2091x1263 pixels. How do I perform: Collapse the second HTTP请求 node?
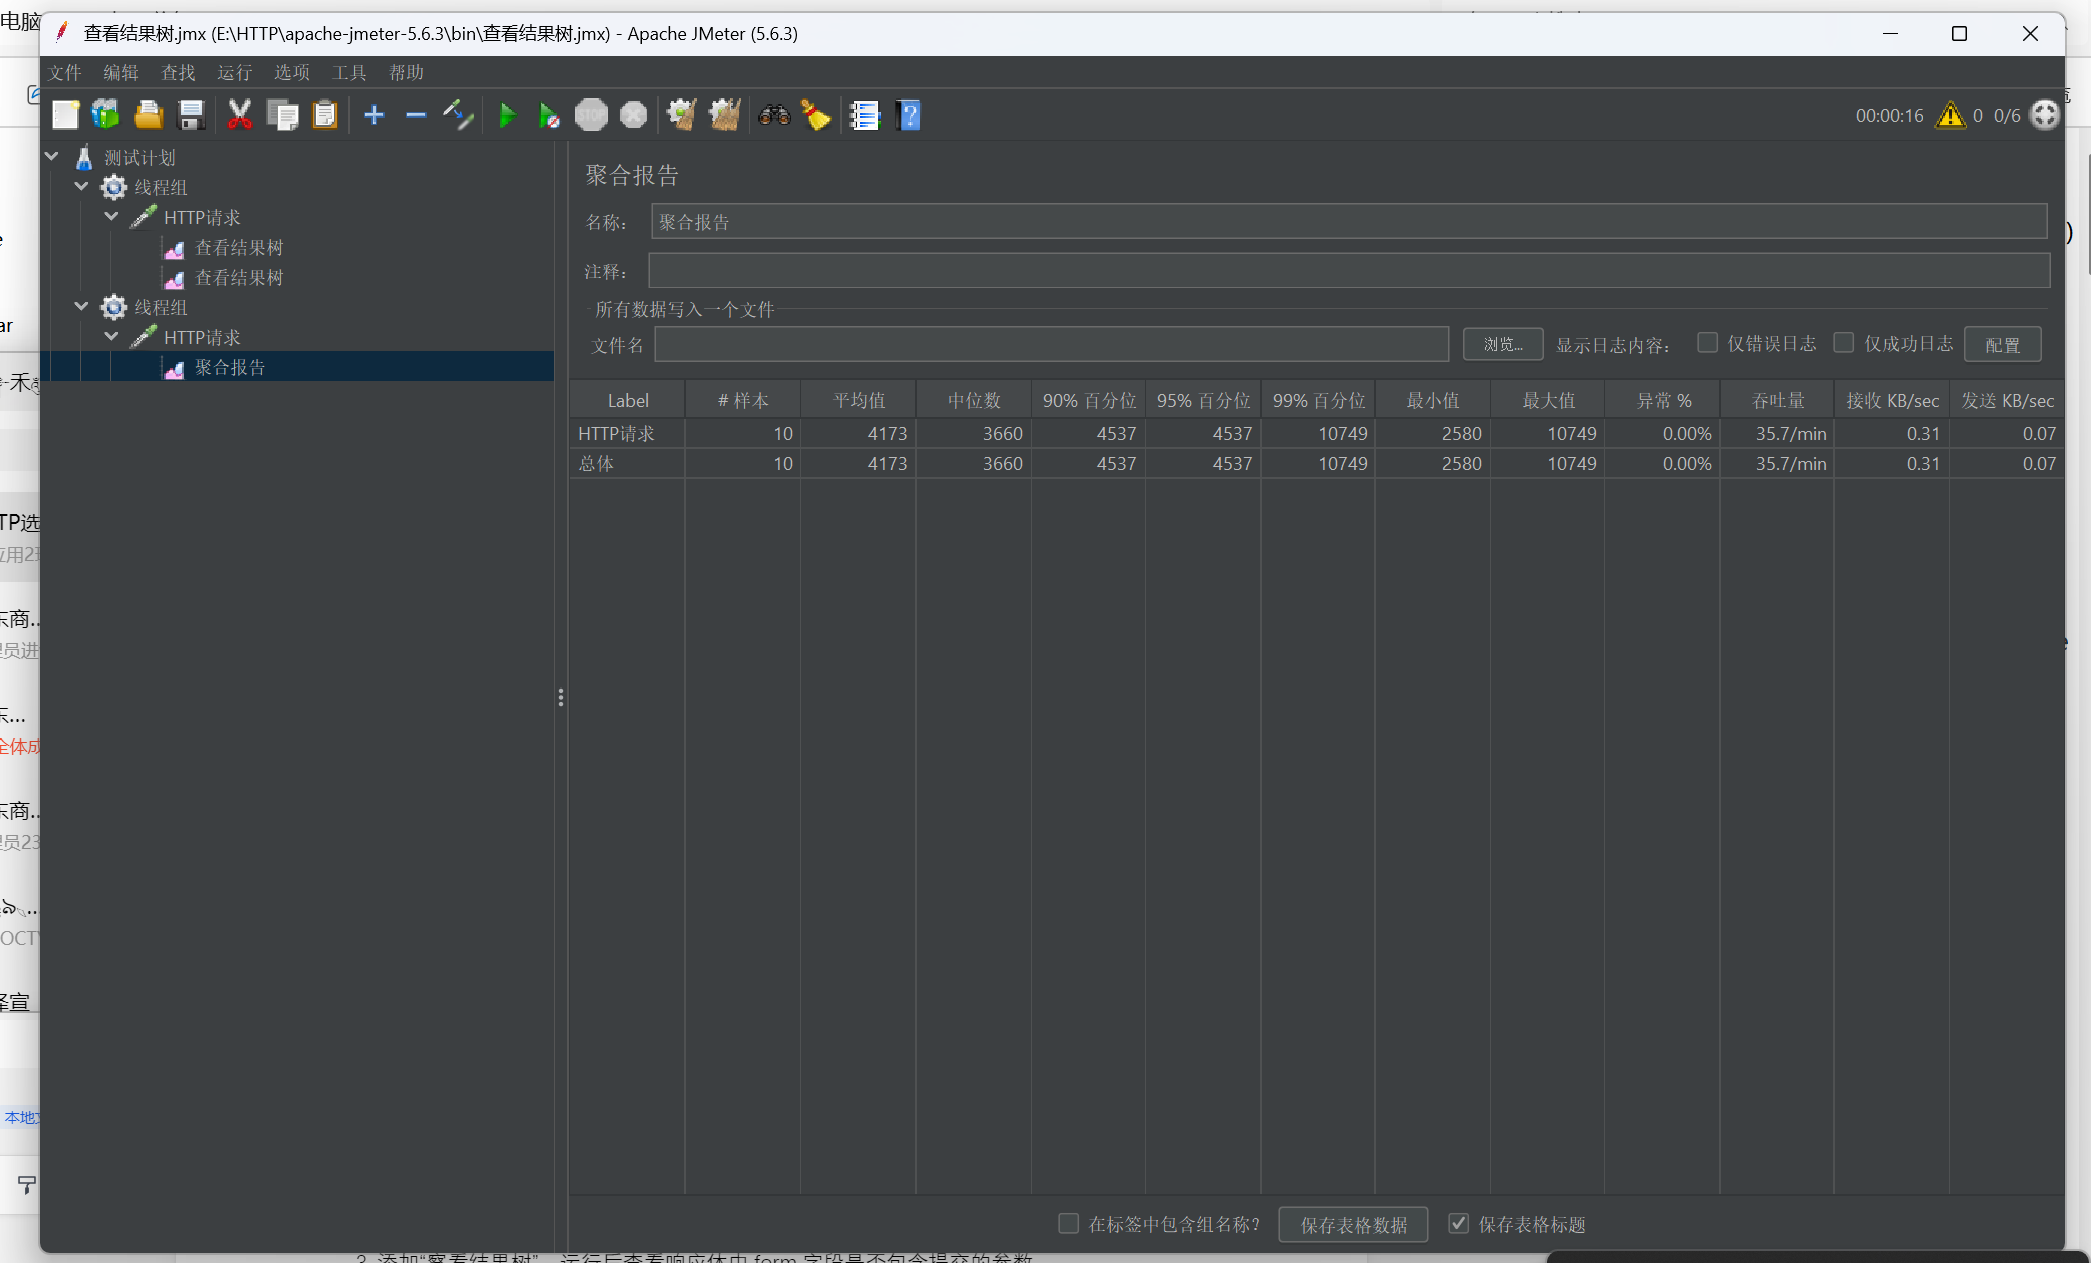[x=112, y=337]
